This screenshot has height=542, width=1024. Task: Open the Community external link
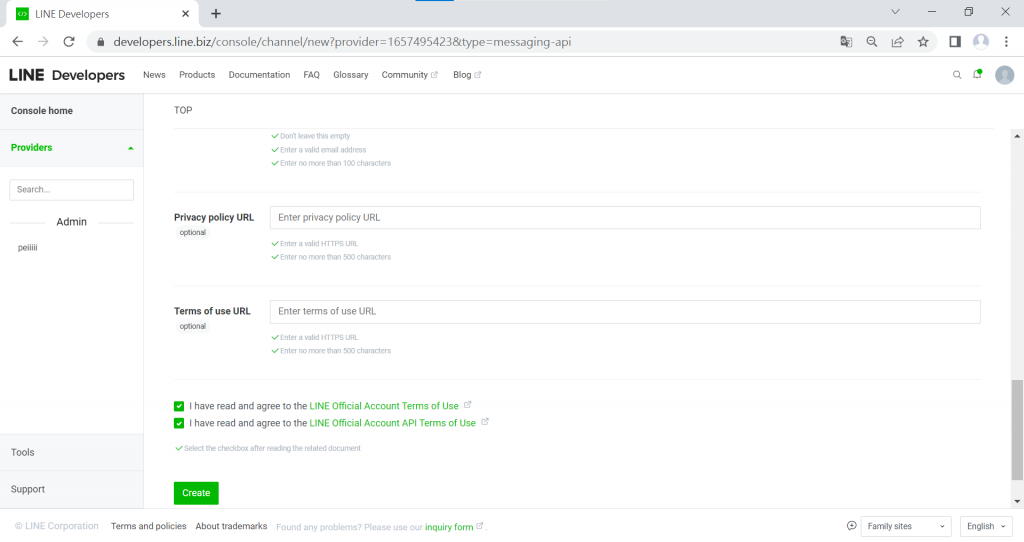pos(409,75)
